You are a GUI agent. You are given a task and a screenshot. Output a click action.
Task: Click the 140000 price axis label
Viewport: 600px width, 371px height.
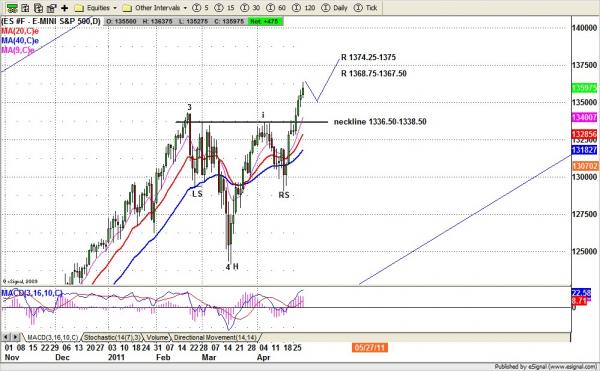click(x=584, y=28)
